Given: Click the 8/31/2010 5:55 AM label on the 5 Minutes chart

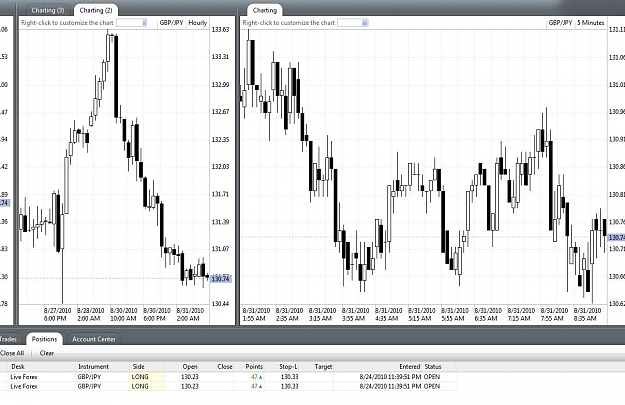Looking at the screenshot, I should pyautogui.click(x=455, y=315).
